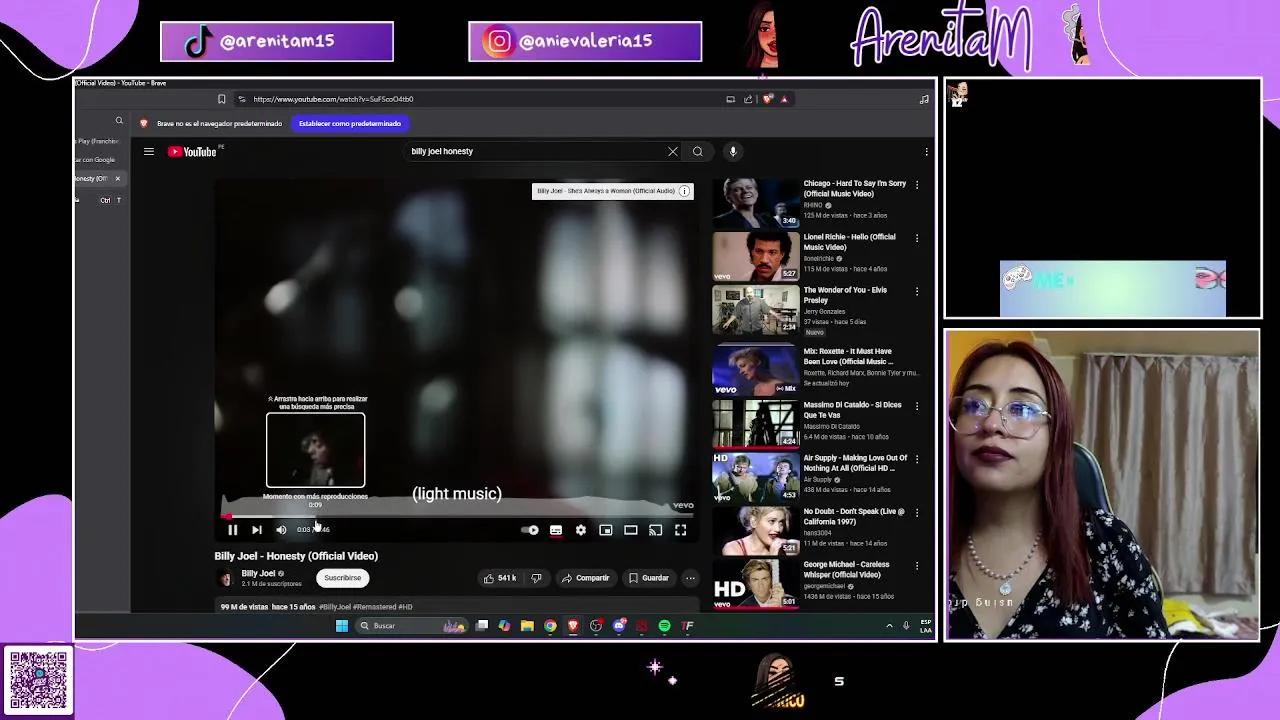Open media control music note icon
Screen dimensions: 1280x720
point(924,99)
